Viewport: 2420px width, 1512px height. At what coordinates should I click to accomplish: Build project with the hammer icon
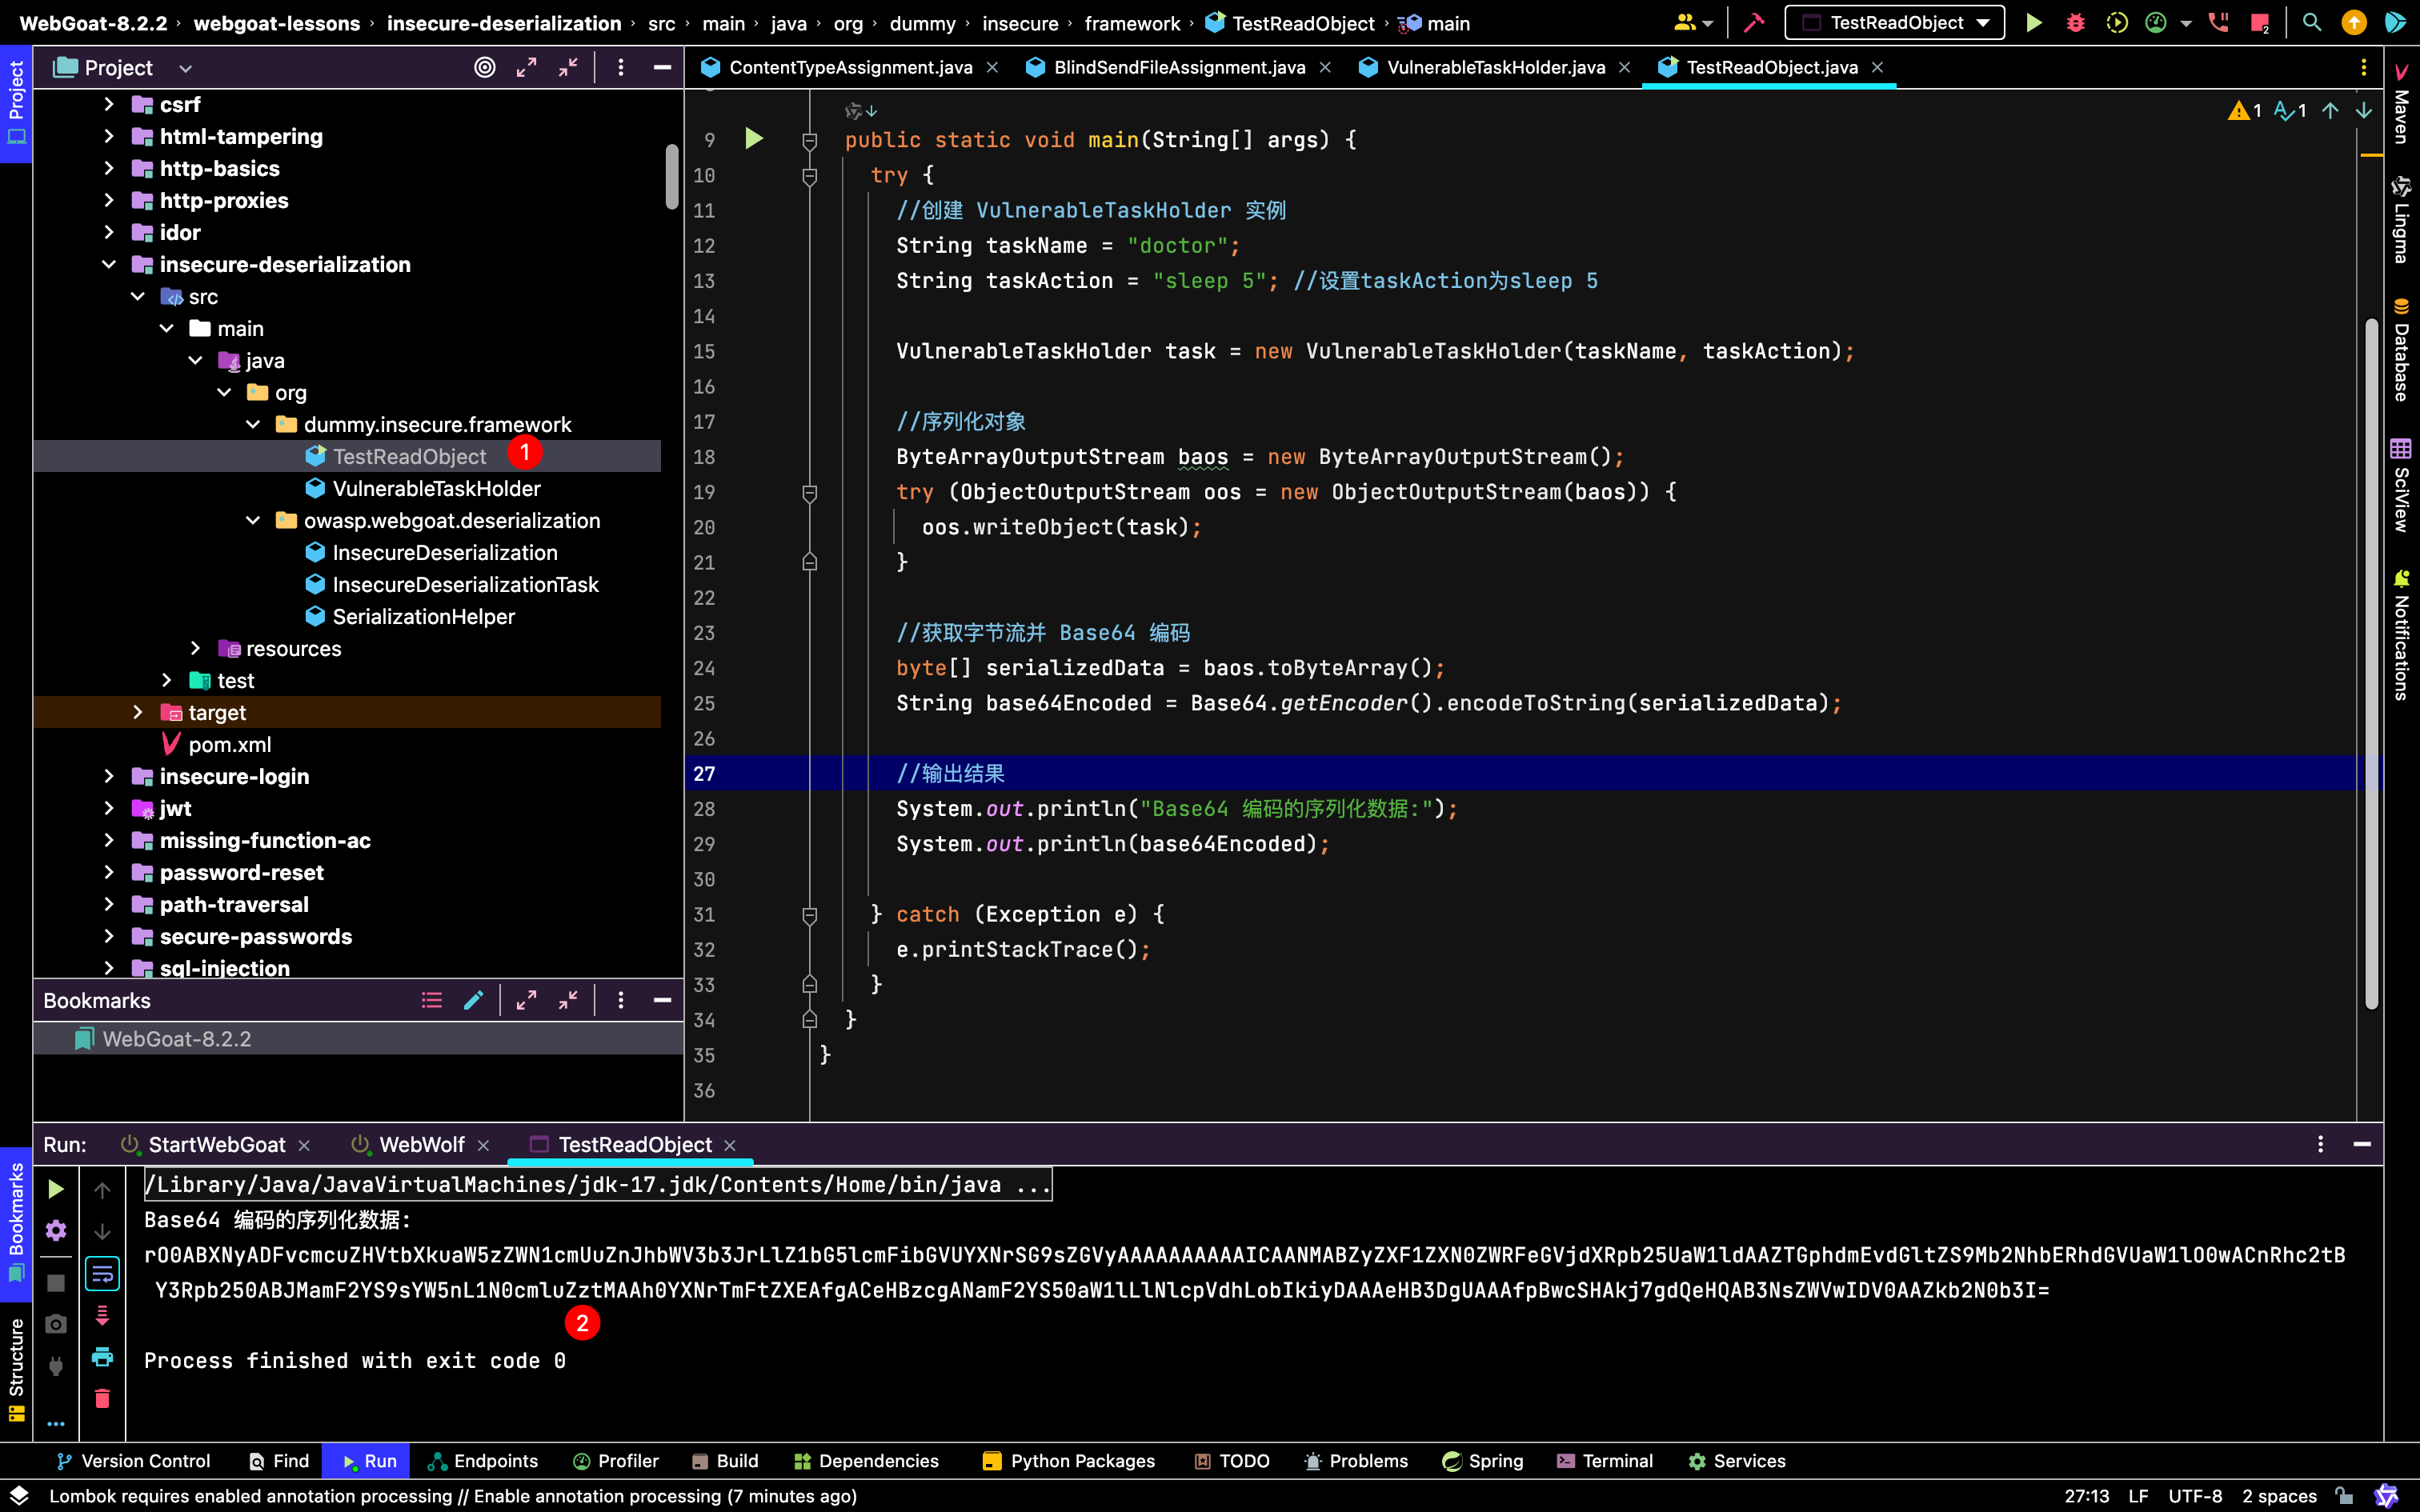(x=1754, y=23)
